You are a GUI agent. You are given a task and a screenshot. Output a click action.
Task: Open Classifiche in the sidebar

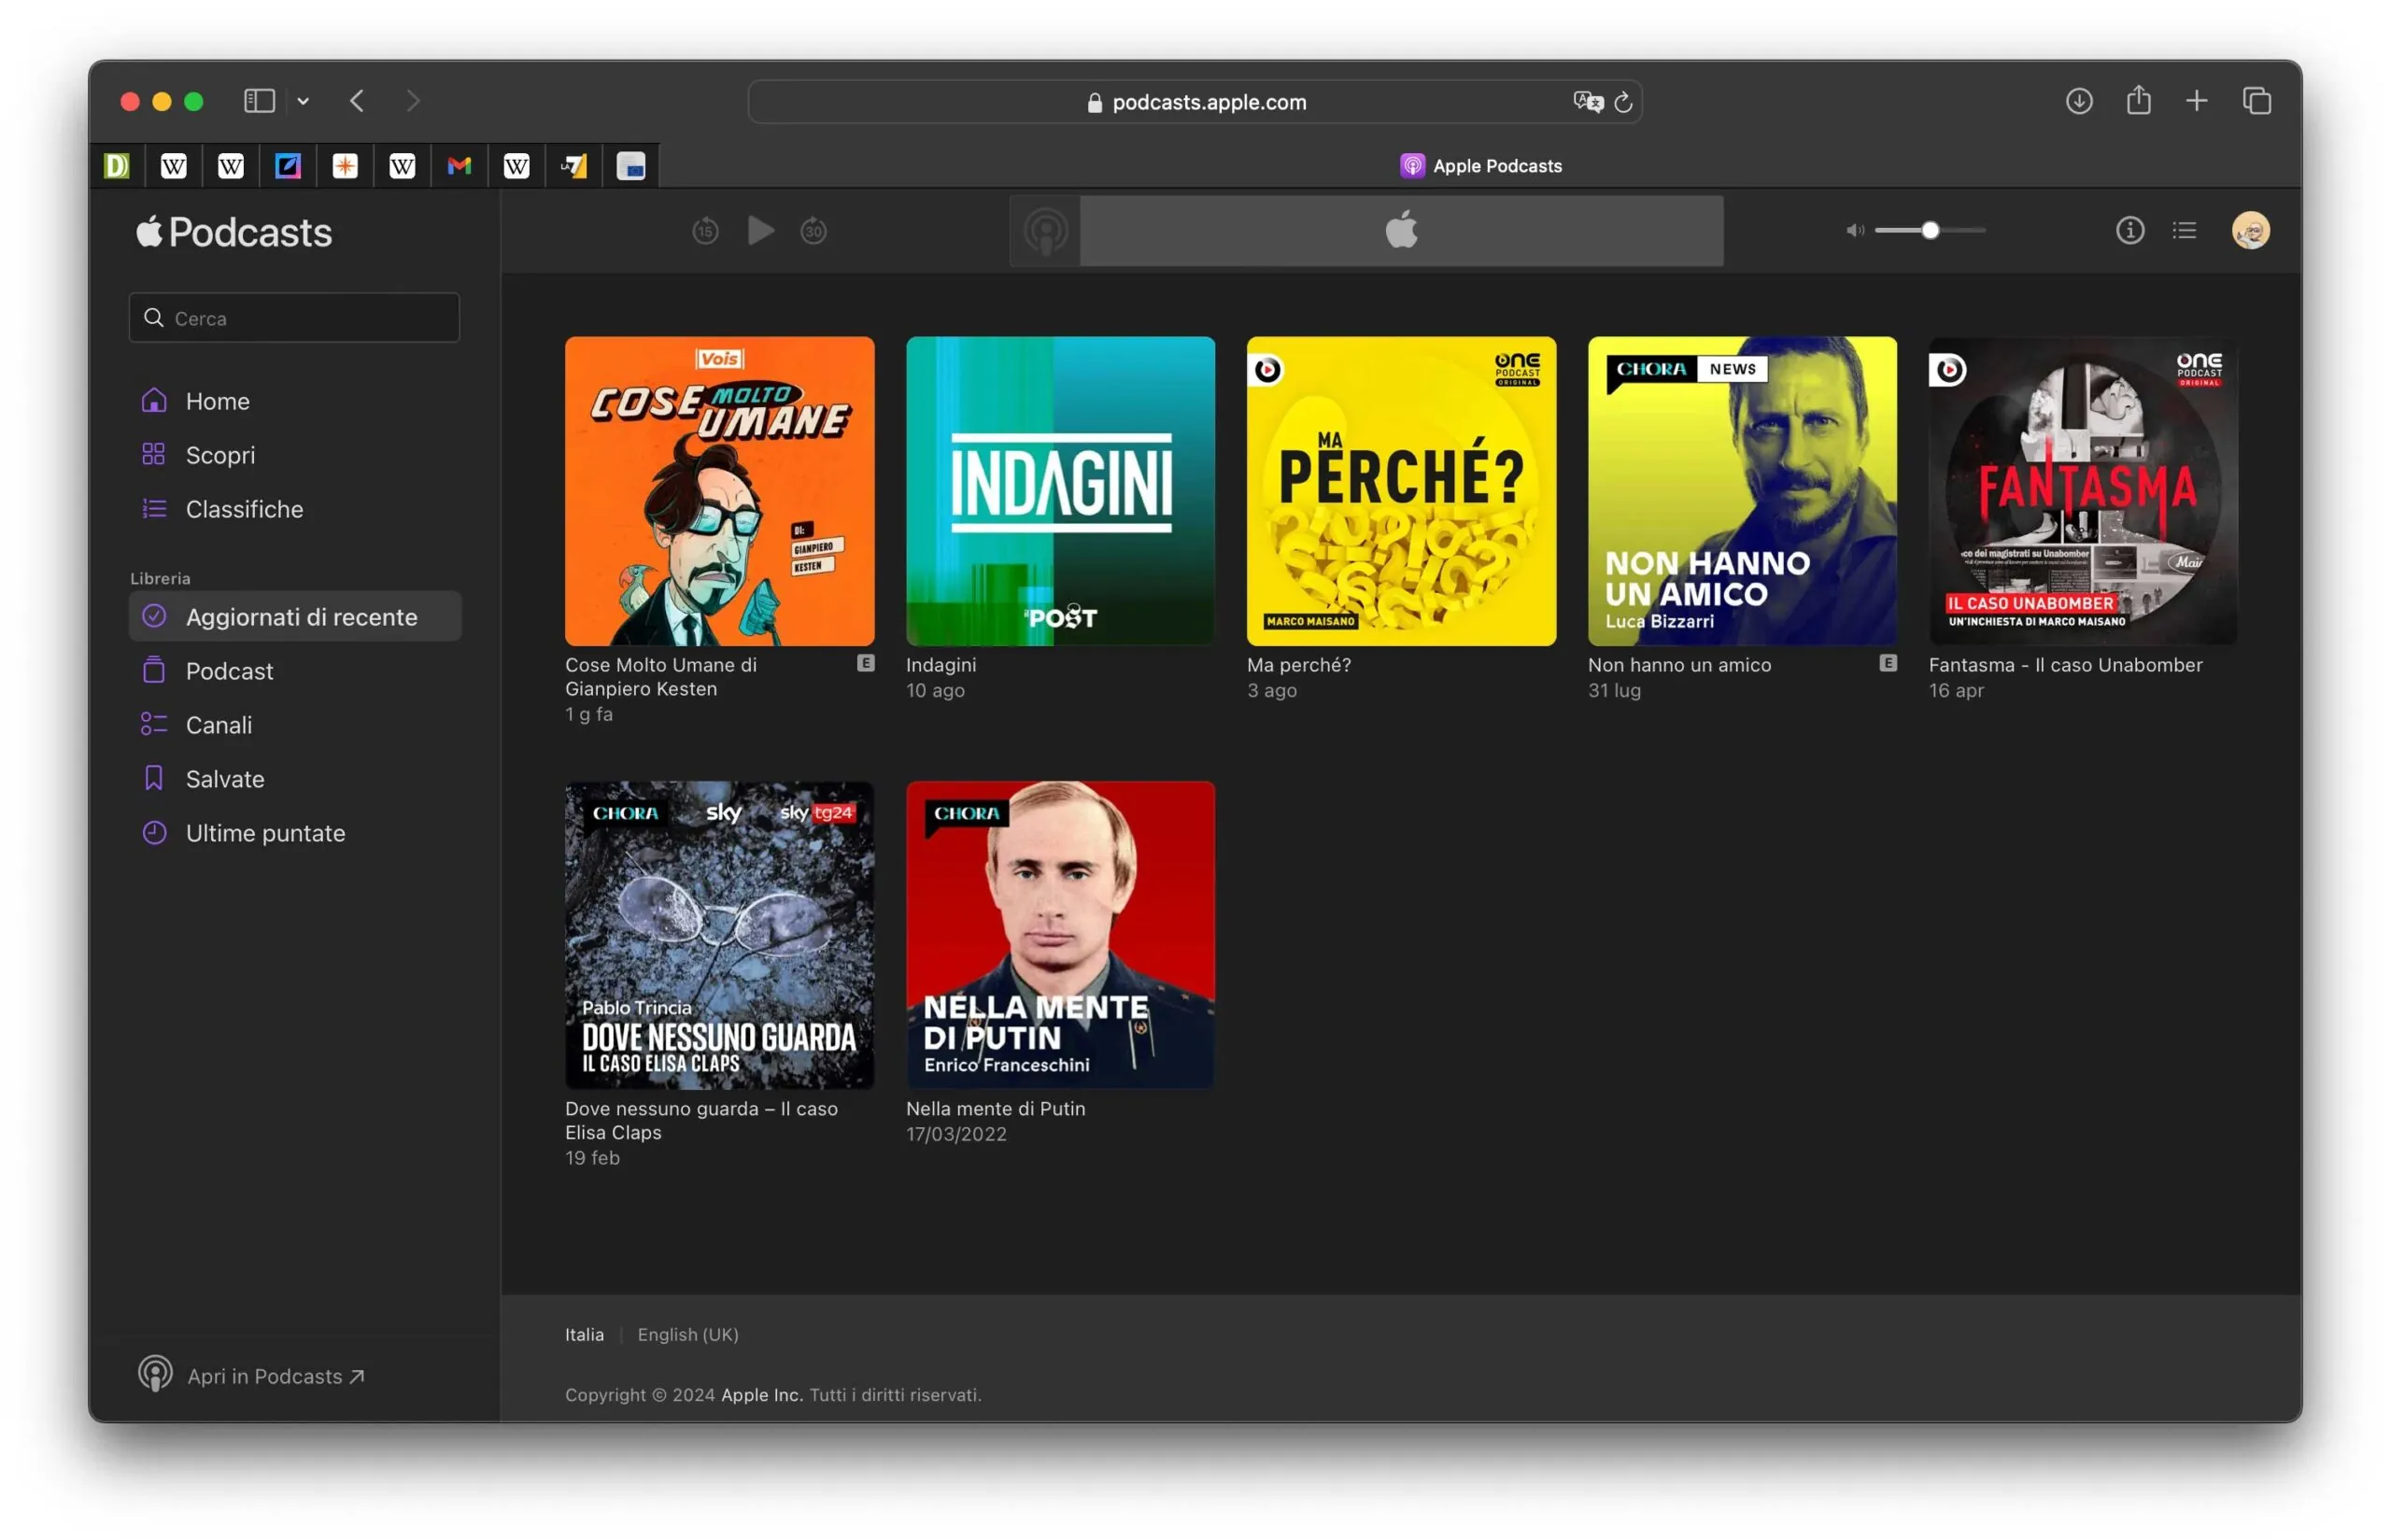click(x=295, y=509)
